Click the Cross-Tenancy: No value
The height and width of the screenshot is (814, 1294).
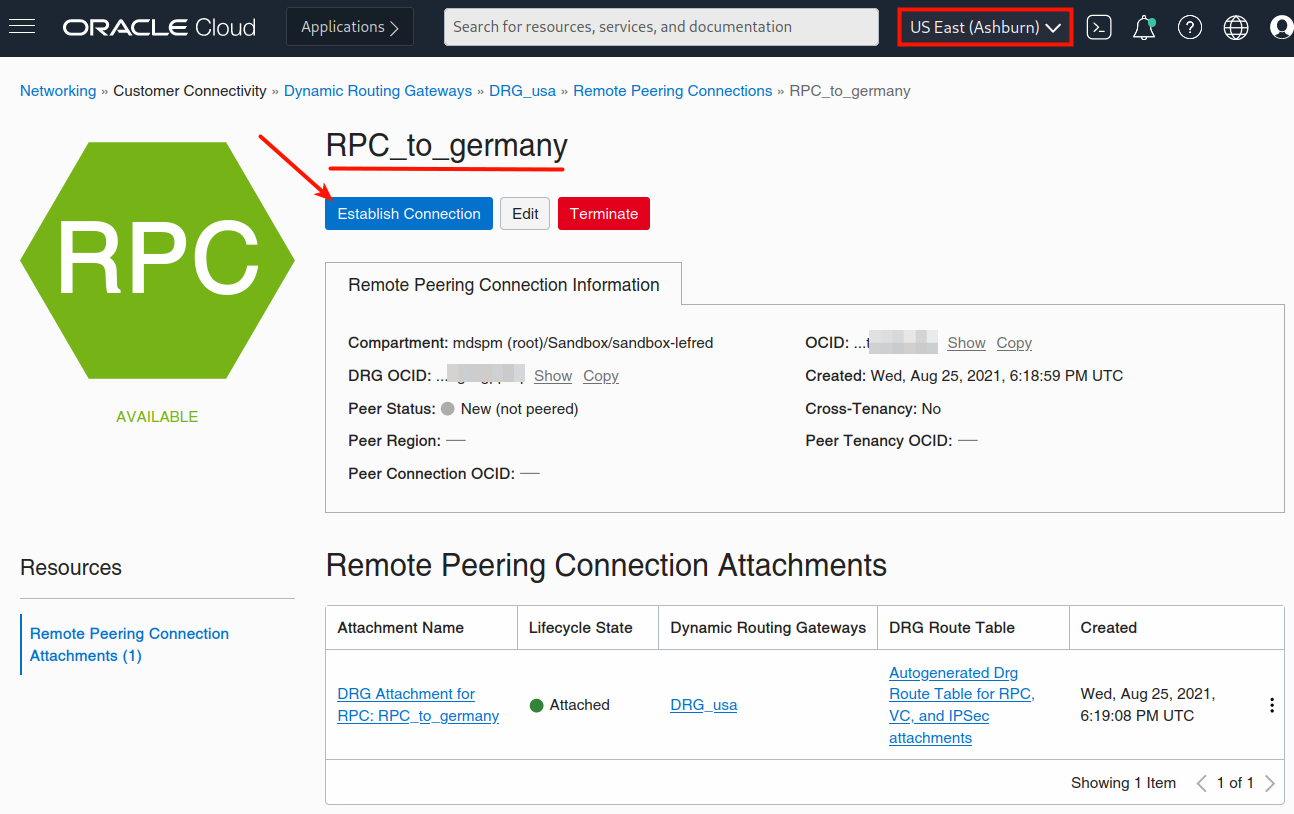pos(931,409)
